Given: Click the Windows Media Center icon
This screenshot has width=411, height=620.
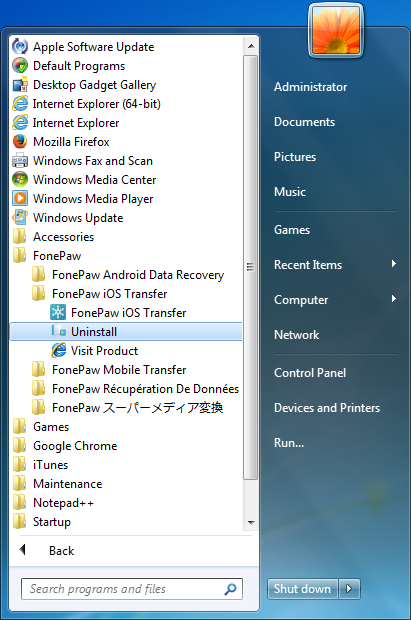Looking at the screenshot, I should click(x=20, y=180).
